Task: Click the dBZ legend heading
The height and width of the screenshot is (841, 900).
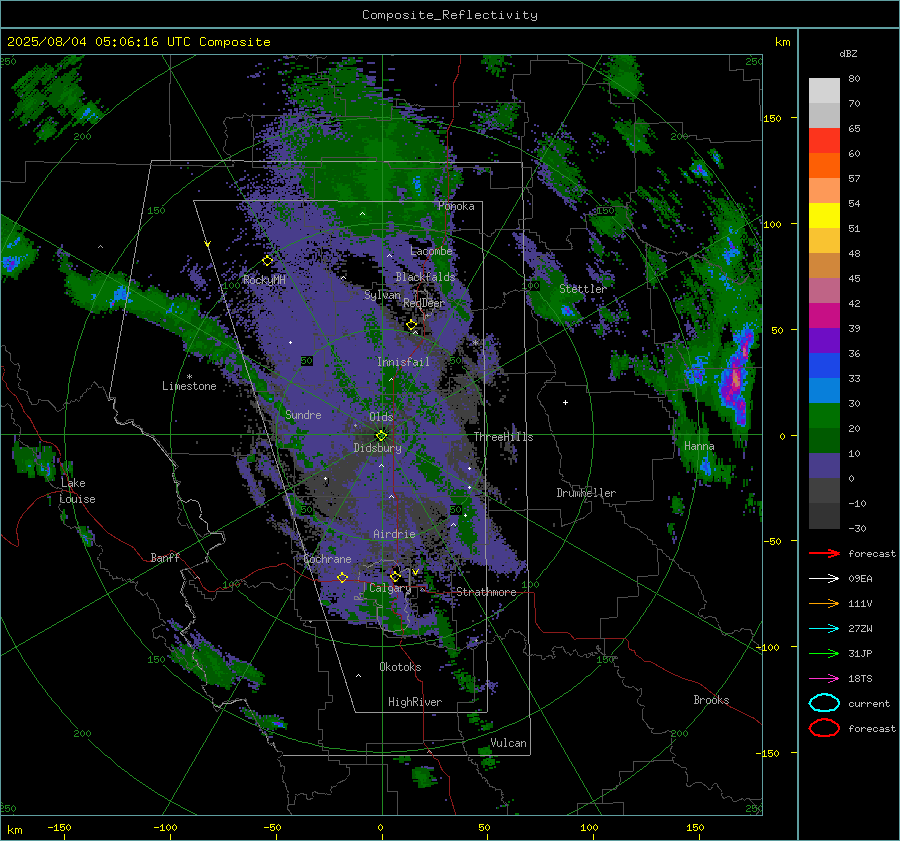Action: 848,53
